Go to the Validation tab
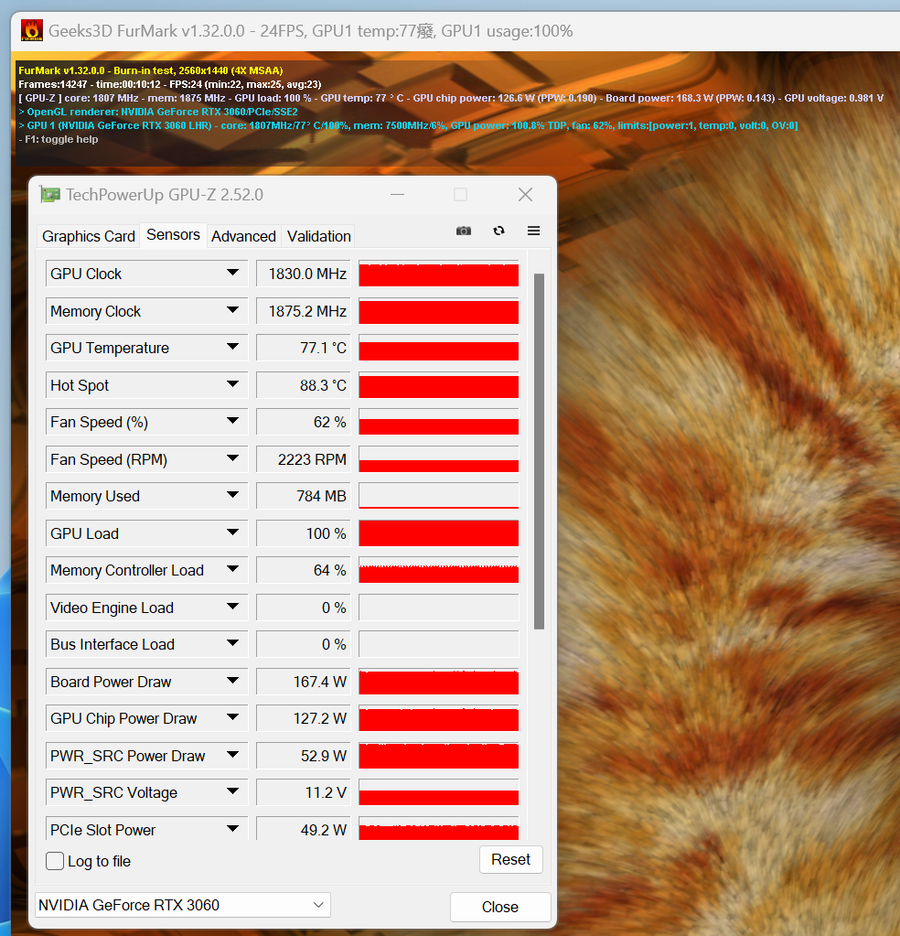Screen dimensions: 900x936 click(x=319, y=236)
